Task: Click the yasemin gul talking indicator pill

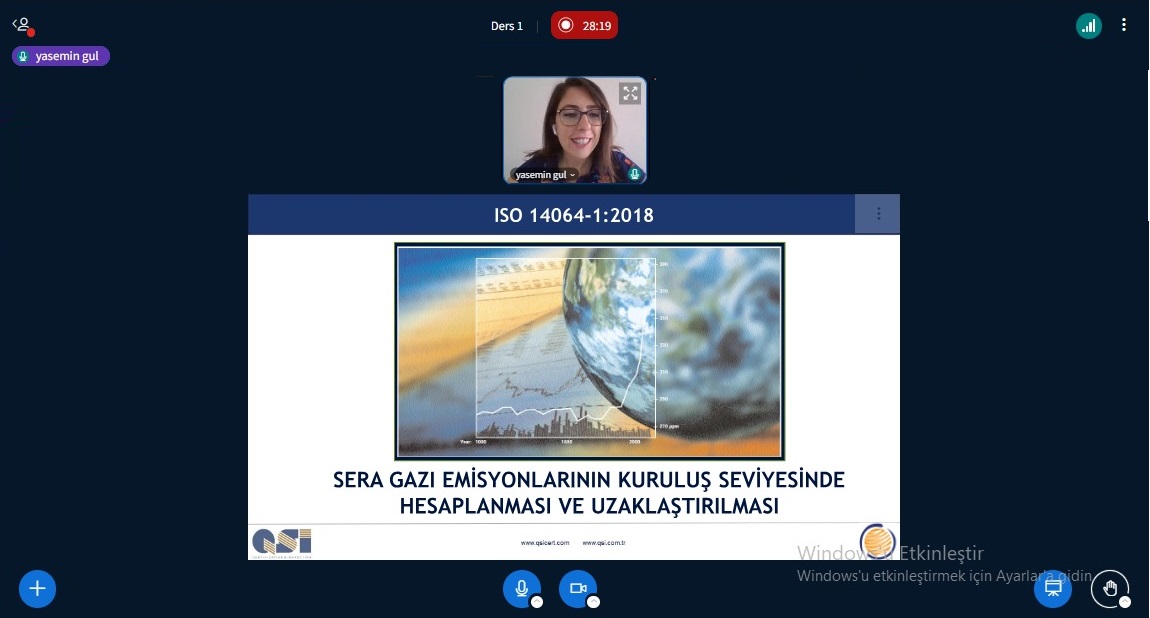Action: pos(61,56)
